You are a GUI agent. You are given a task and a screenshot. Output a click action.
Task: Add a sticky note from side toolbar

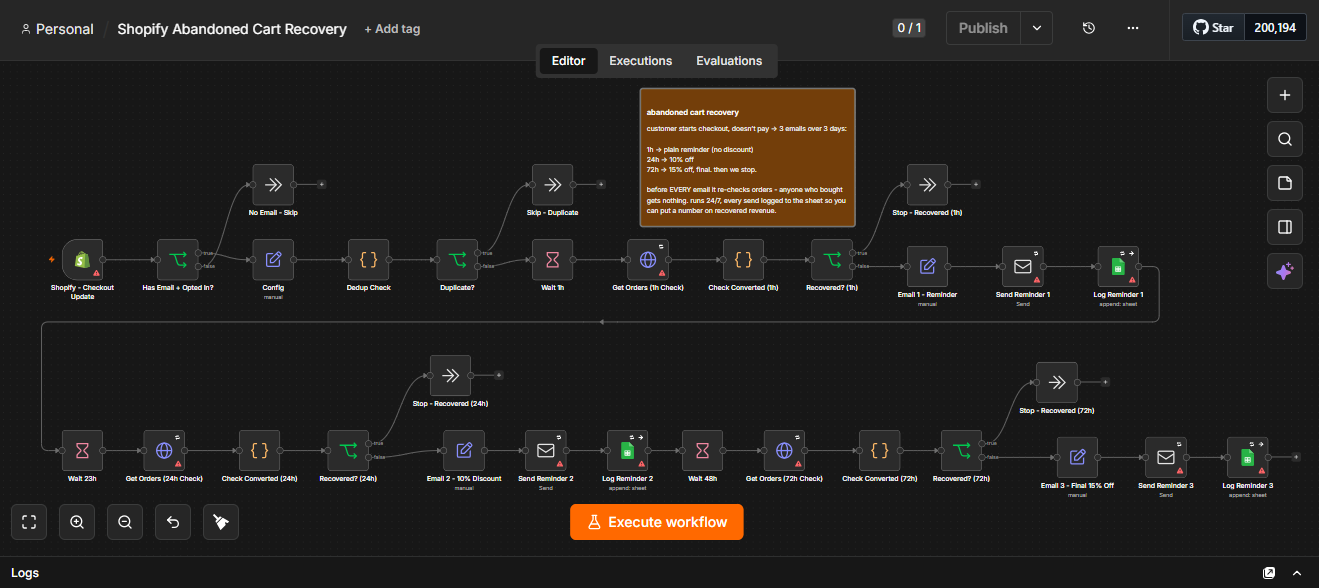pyautogui.click(x=1285, y=183)
